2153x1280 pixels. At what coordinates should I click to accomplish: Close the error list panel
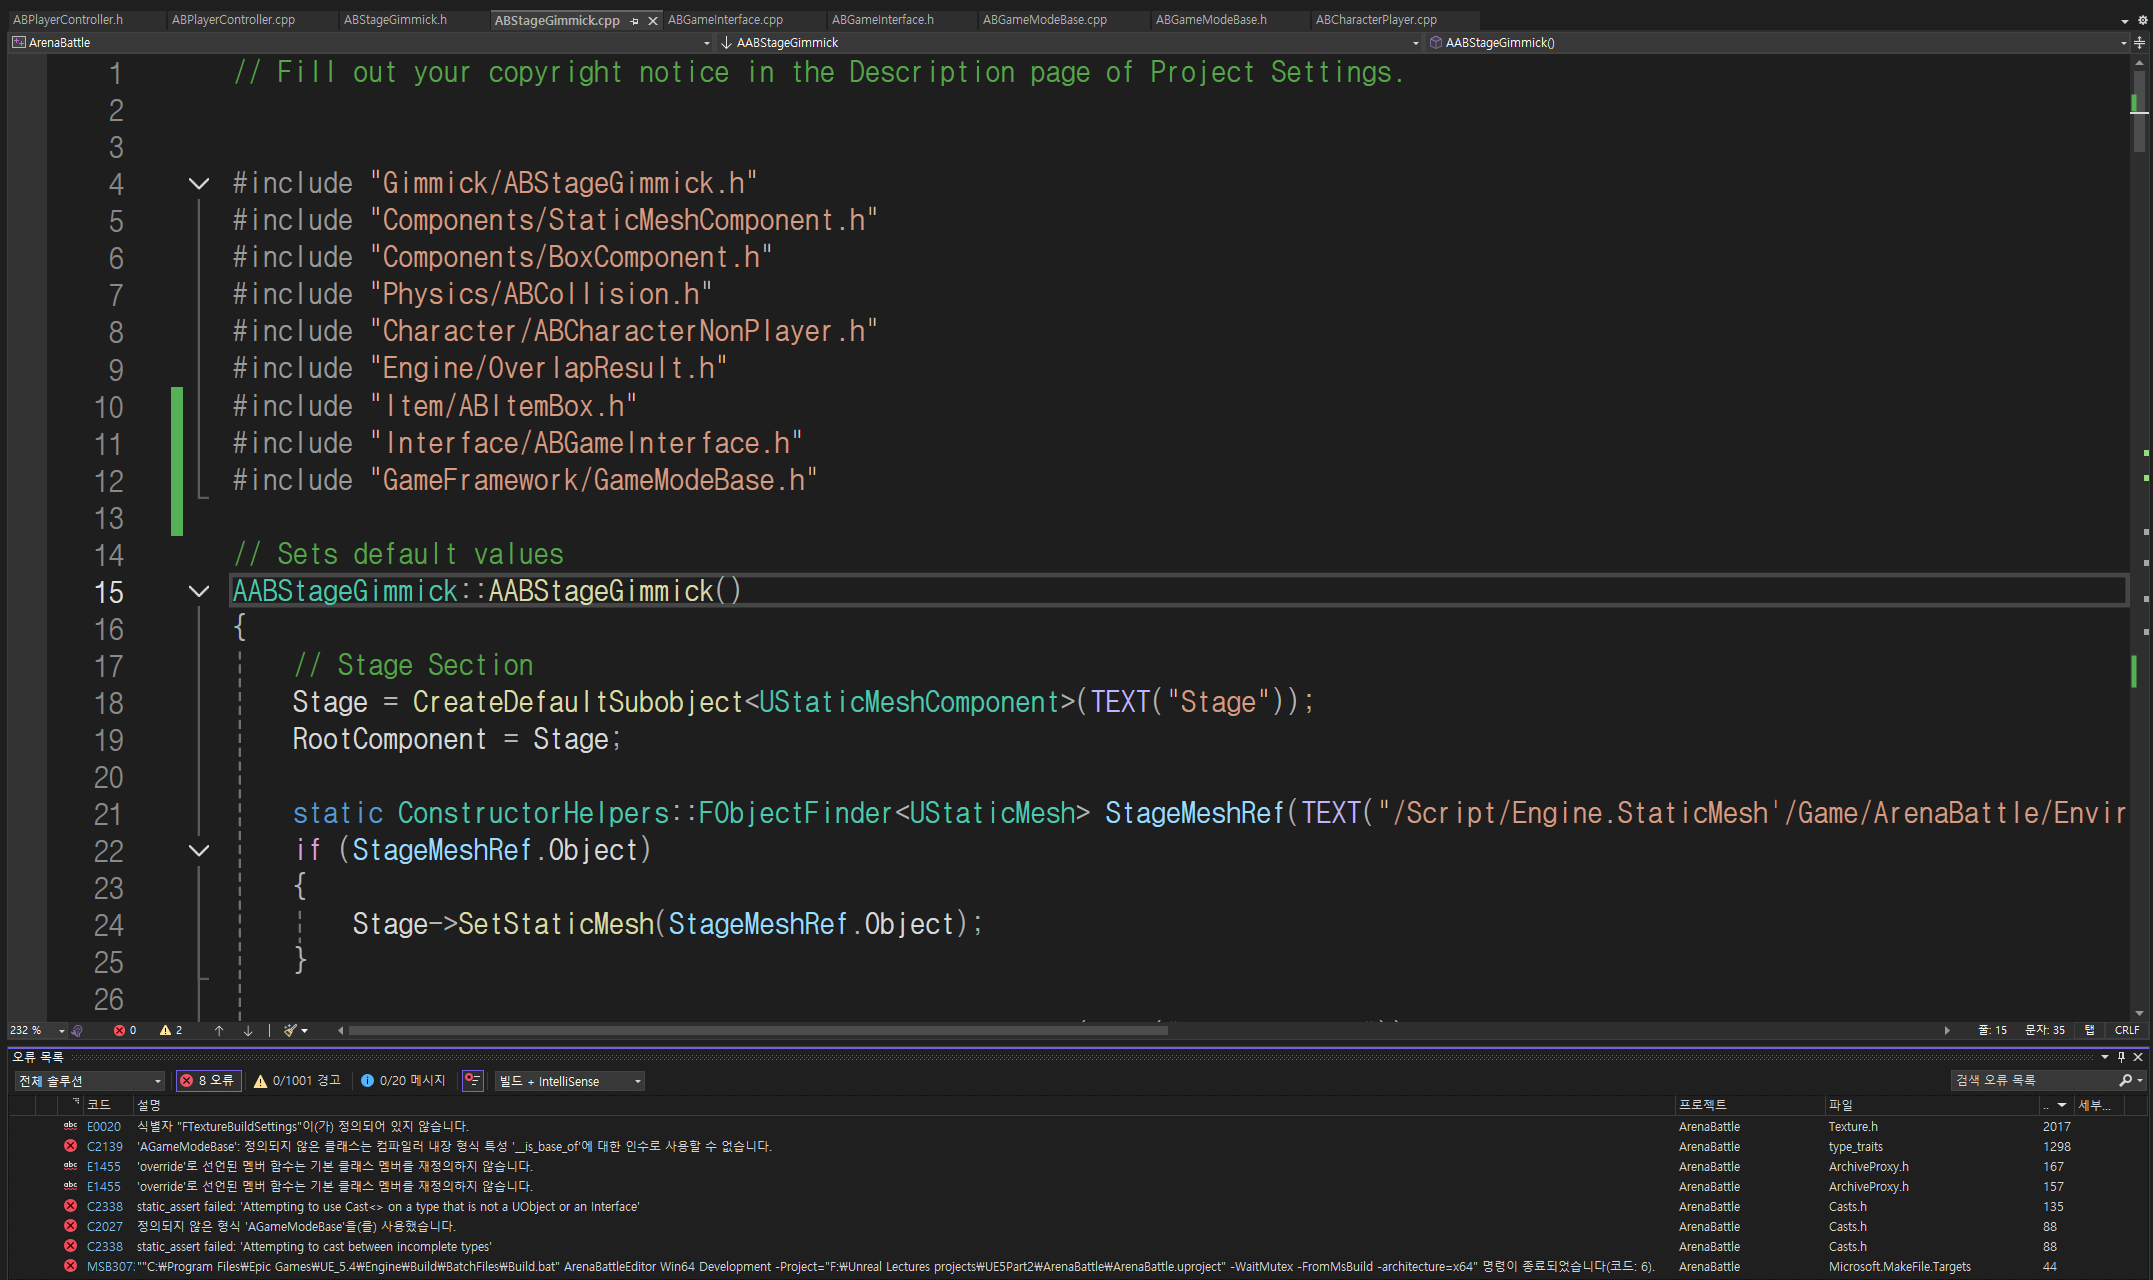pos(2138,1058)
